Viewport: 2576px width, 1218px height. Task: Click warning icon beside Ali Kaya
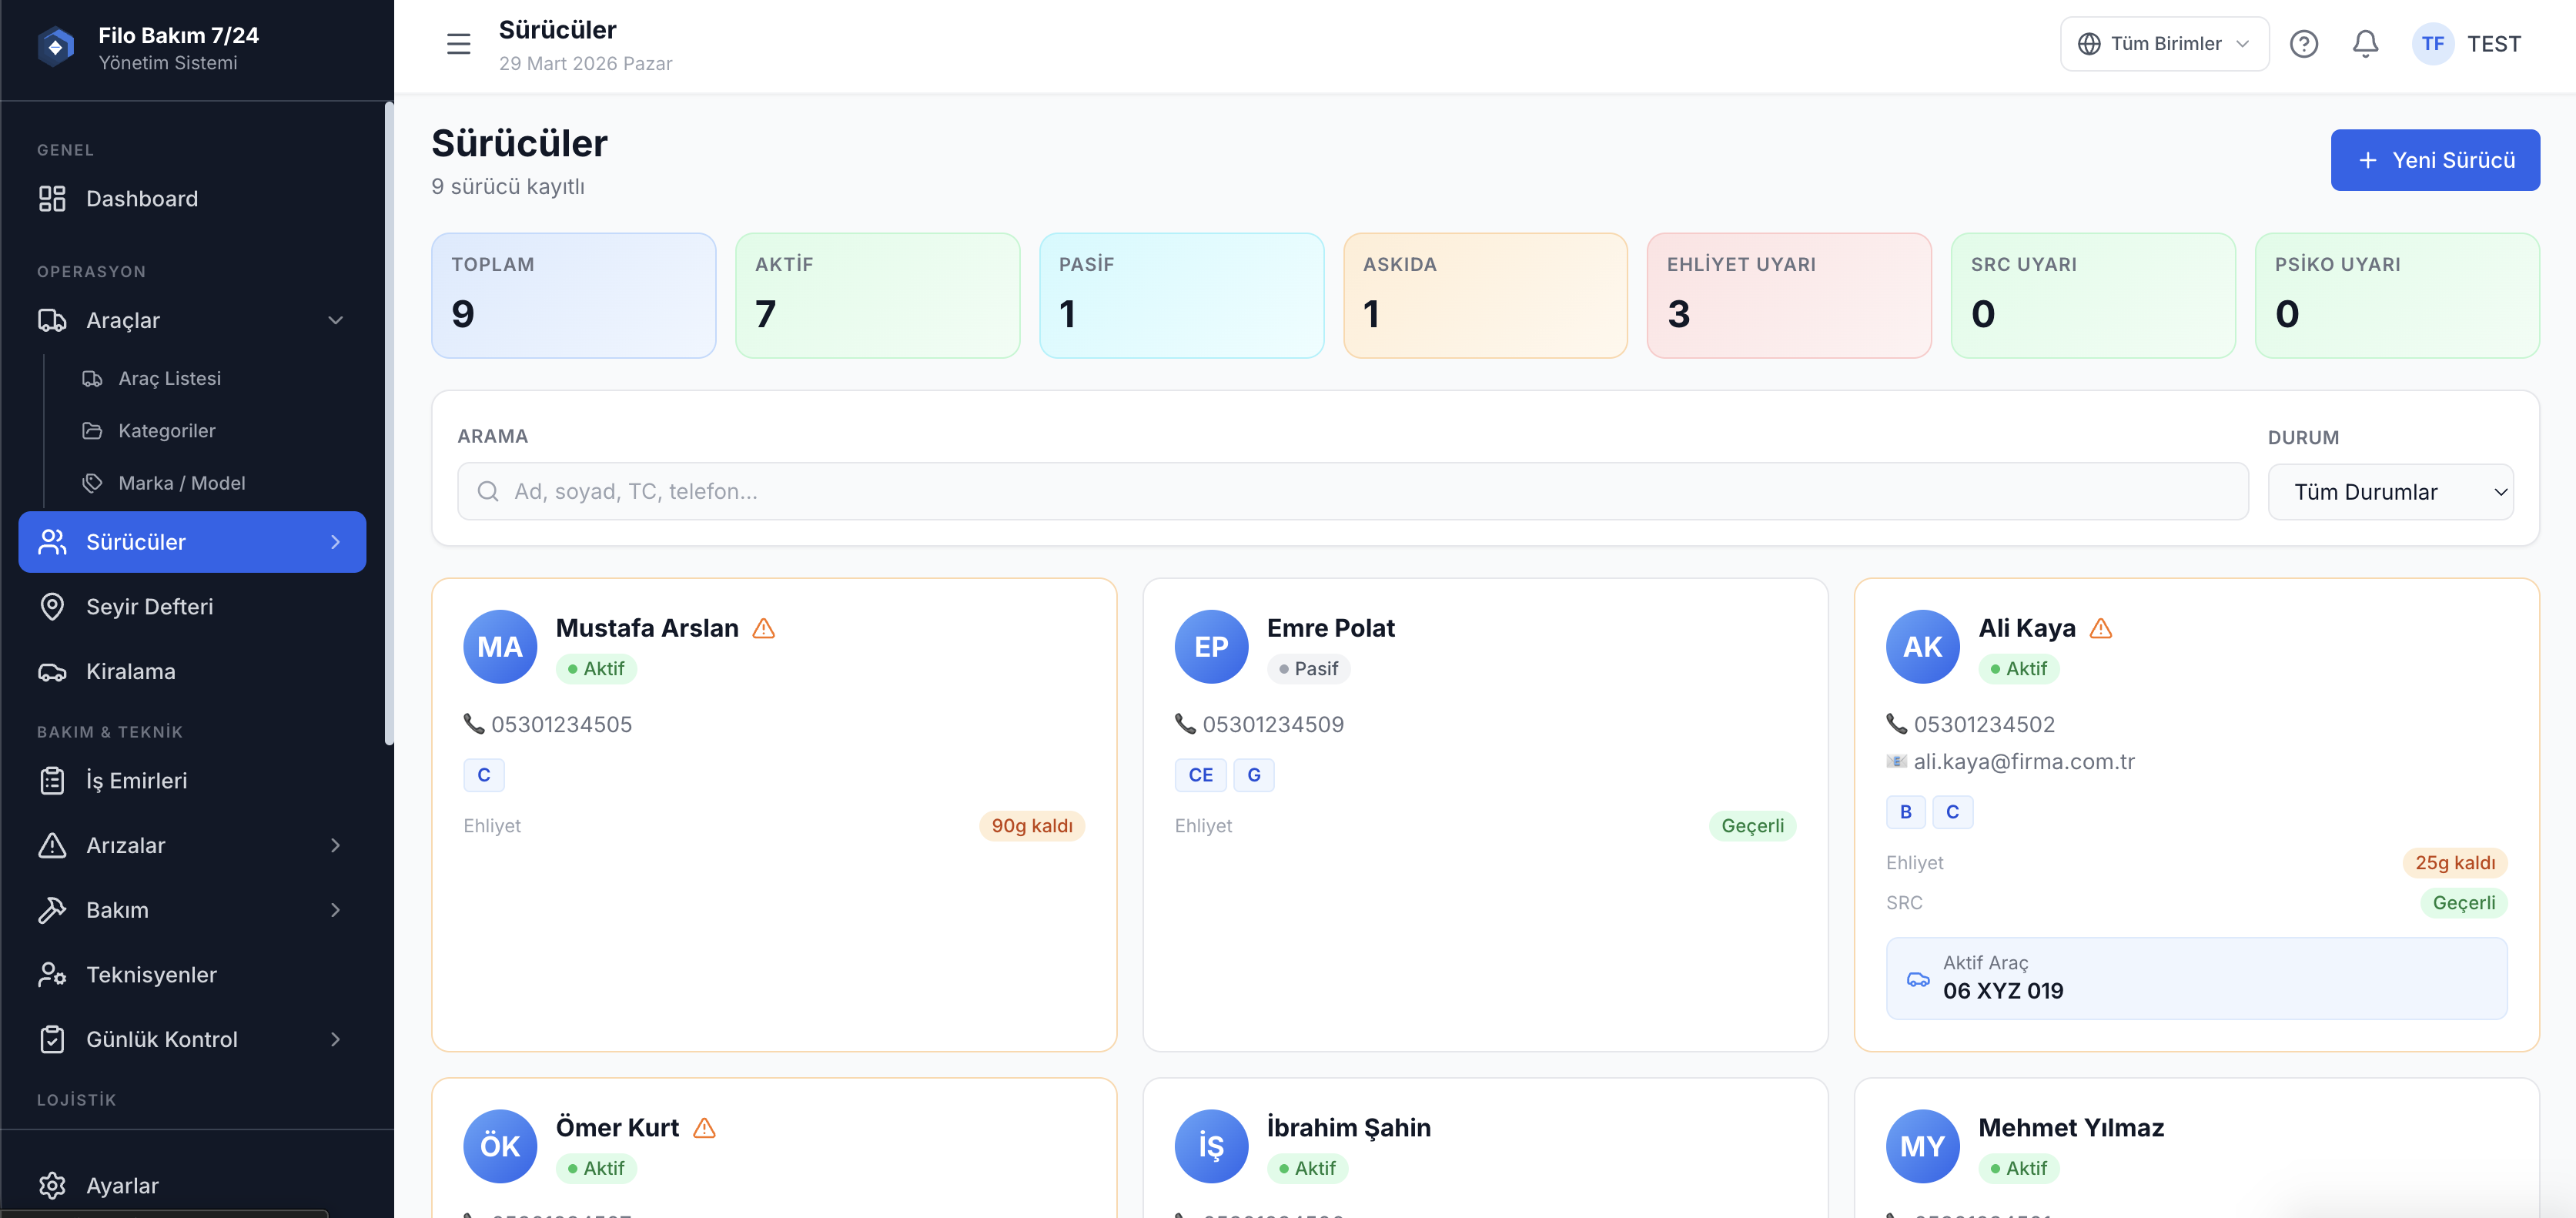[x=2101, y=628]
